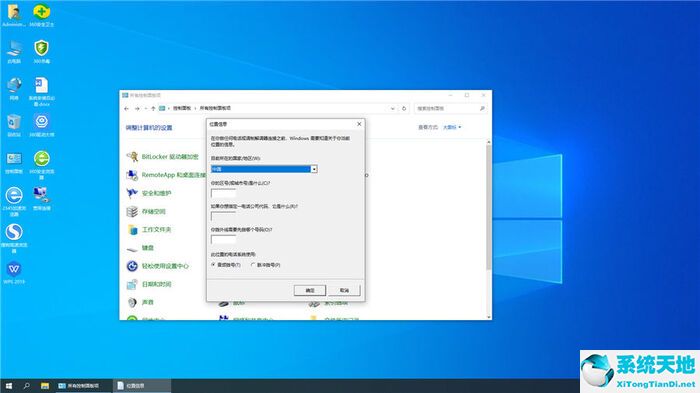Open 存储空间 storage spaces item

(x=146, y=211)
